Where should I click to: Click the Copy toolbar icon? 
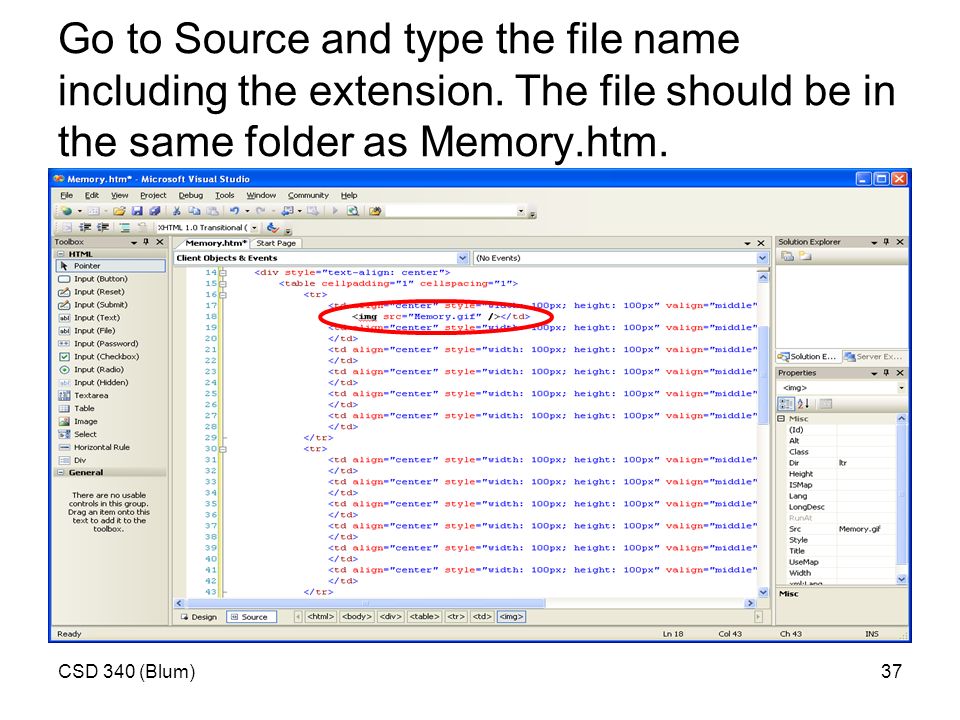194,211
